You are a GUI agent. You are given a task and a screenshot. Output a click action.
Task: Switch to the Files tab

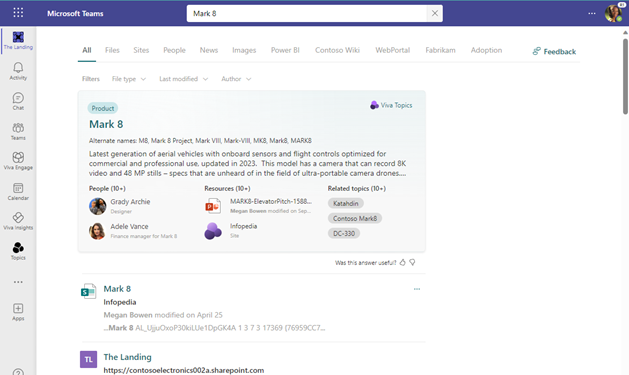[x=112, y=50]
